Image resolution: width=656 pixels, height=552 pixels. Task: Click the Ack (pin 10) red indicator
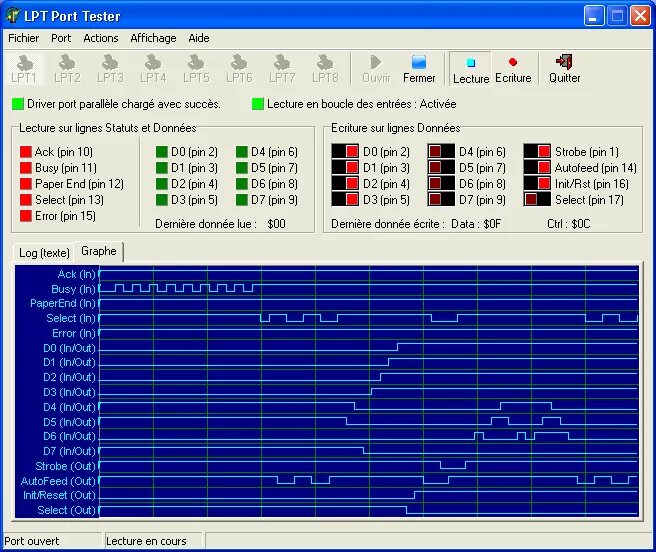(x=26, y=151)
